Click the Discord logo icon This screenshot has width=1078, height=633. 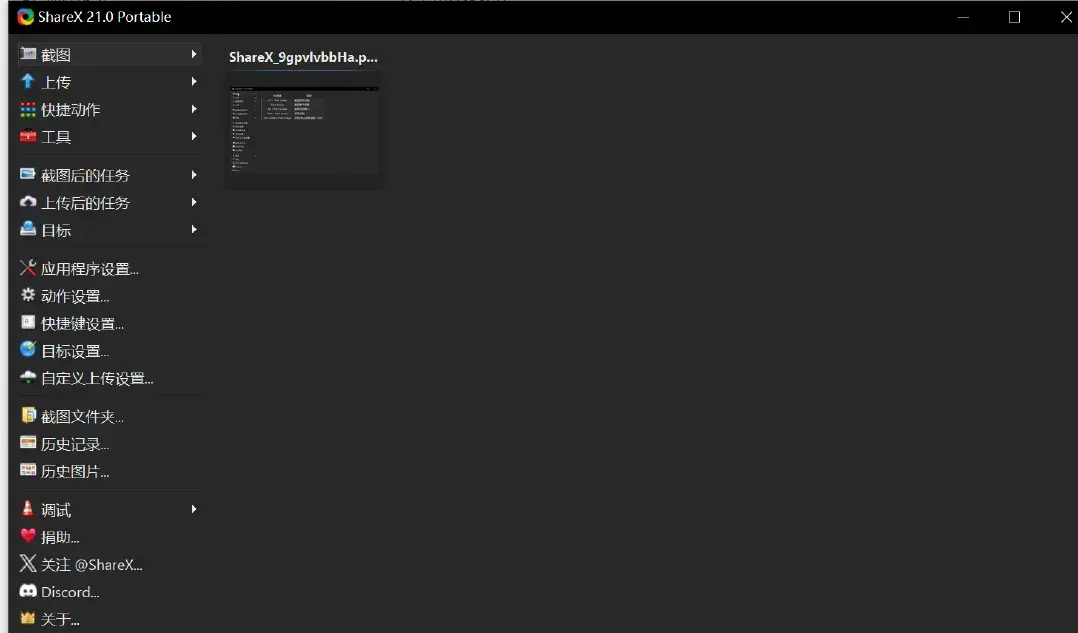pos(28,591)
